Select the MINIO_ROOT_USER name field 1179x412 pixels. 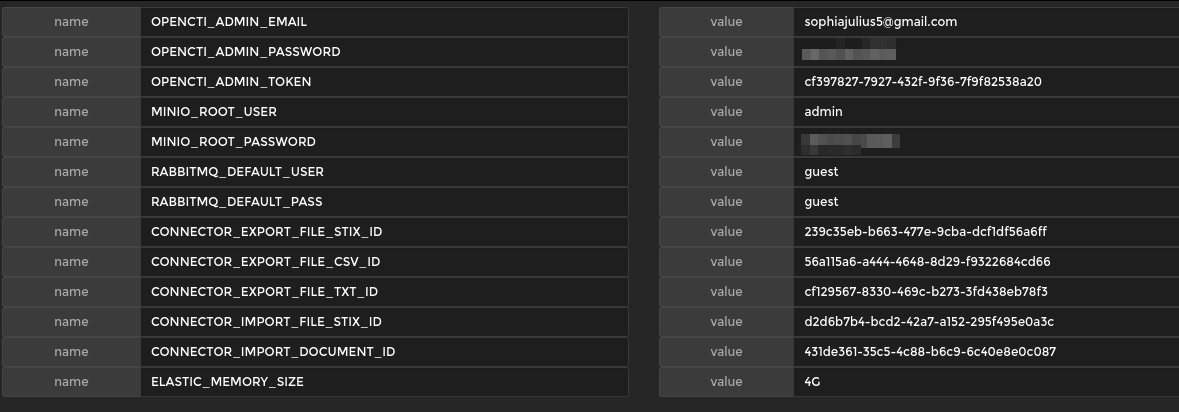click(384, 112)
